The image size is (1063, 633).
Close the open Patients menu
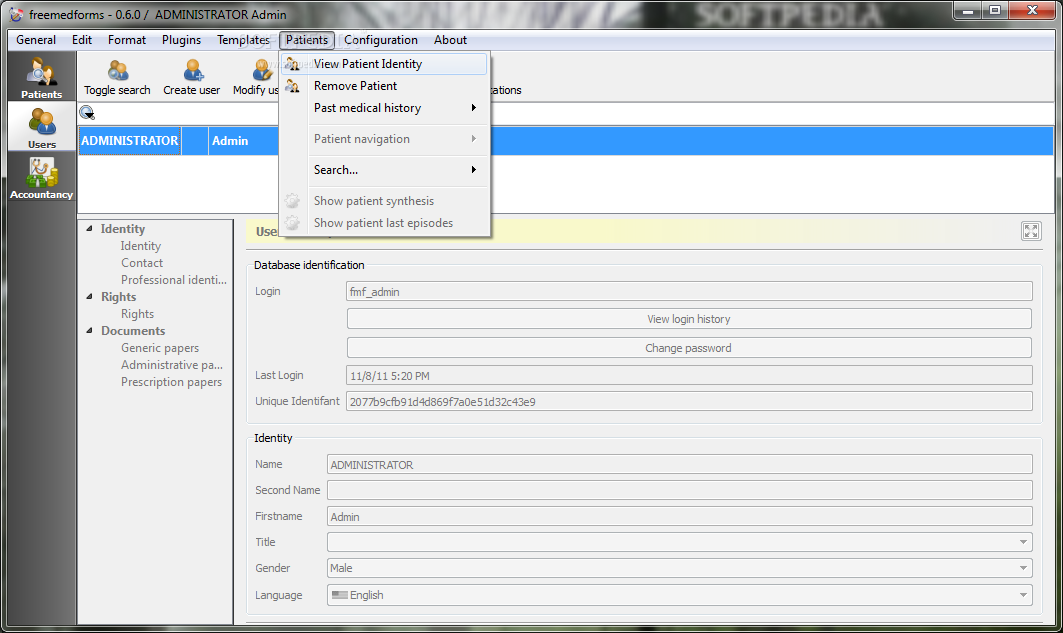(x=307, y=40)
